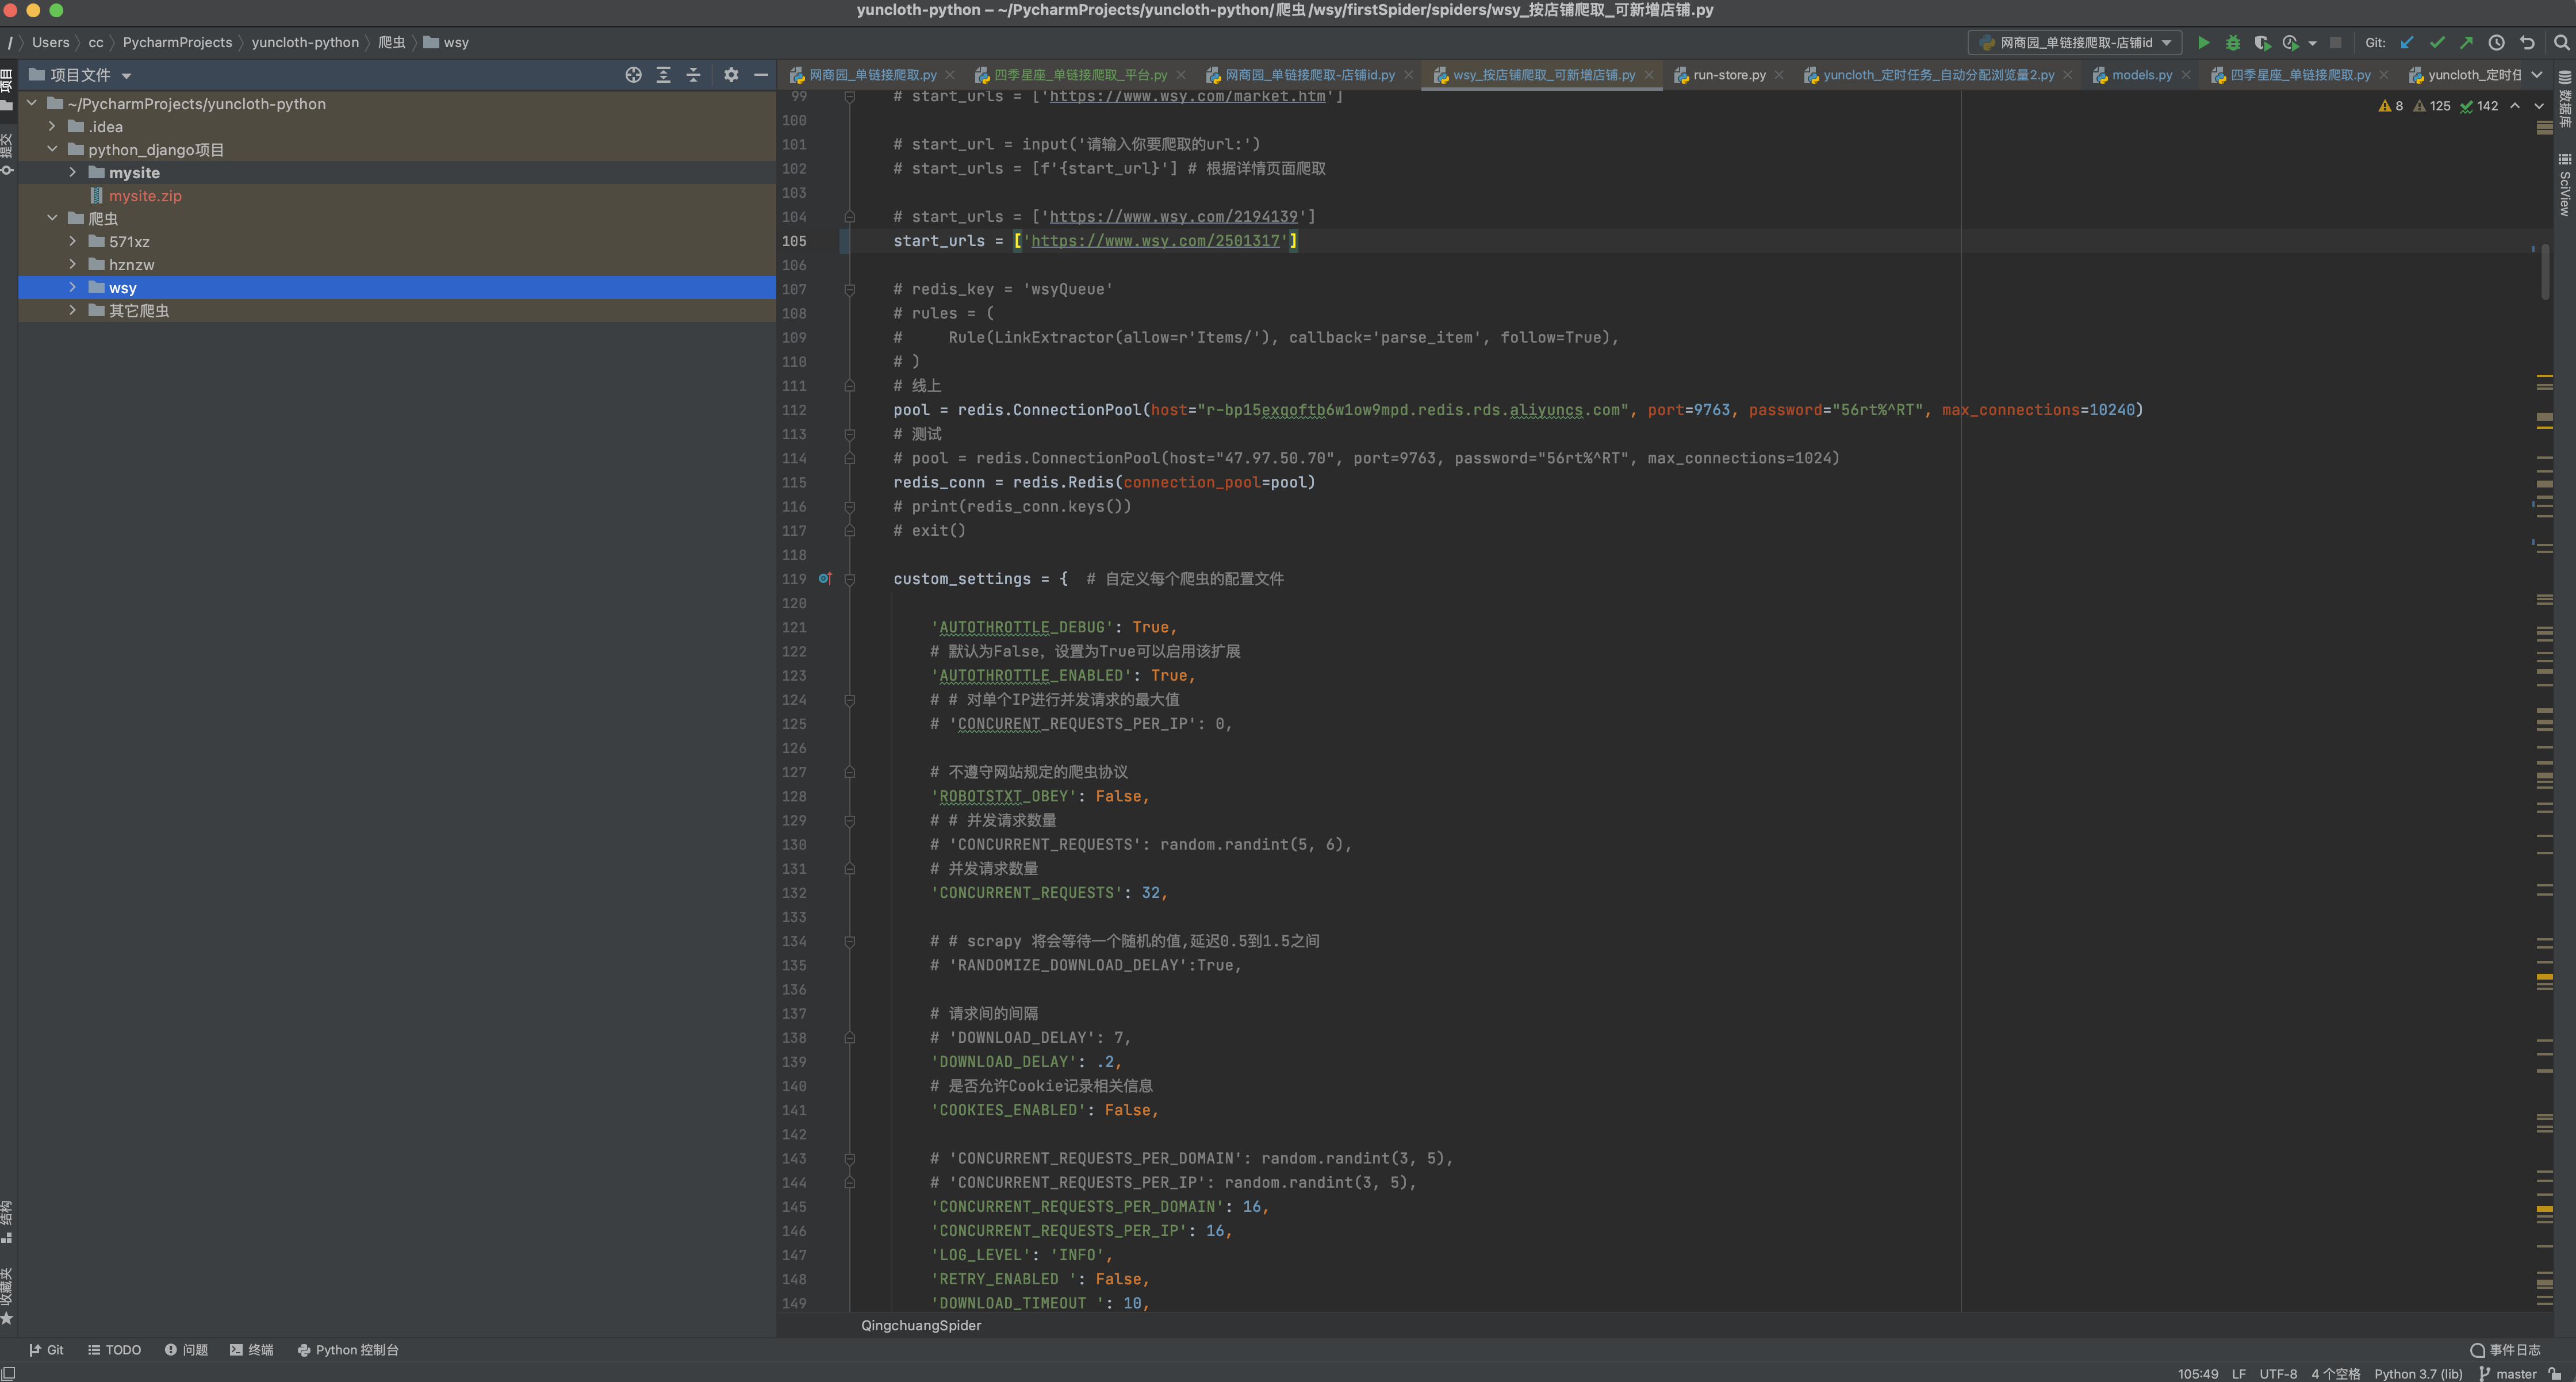Click the gray Stop square icon
The width and height of the screenshot is (2576, 1382).
coord(2336,43)
